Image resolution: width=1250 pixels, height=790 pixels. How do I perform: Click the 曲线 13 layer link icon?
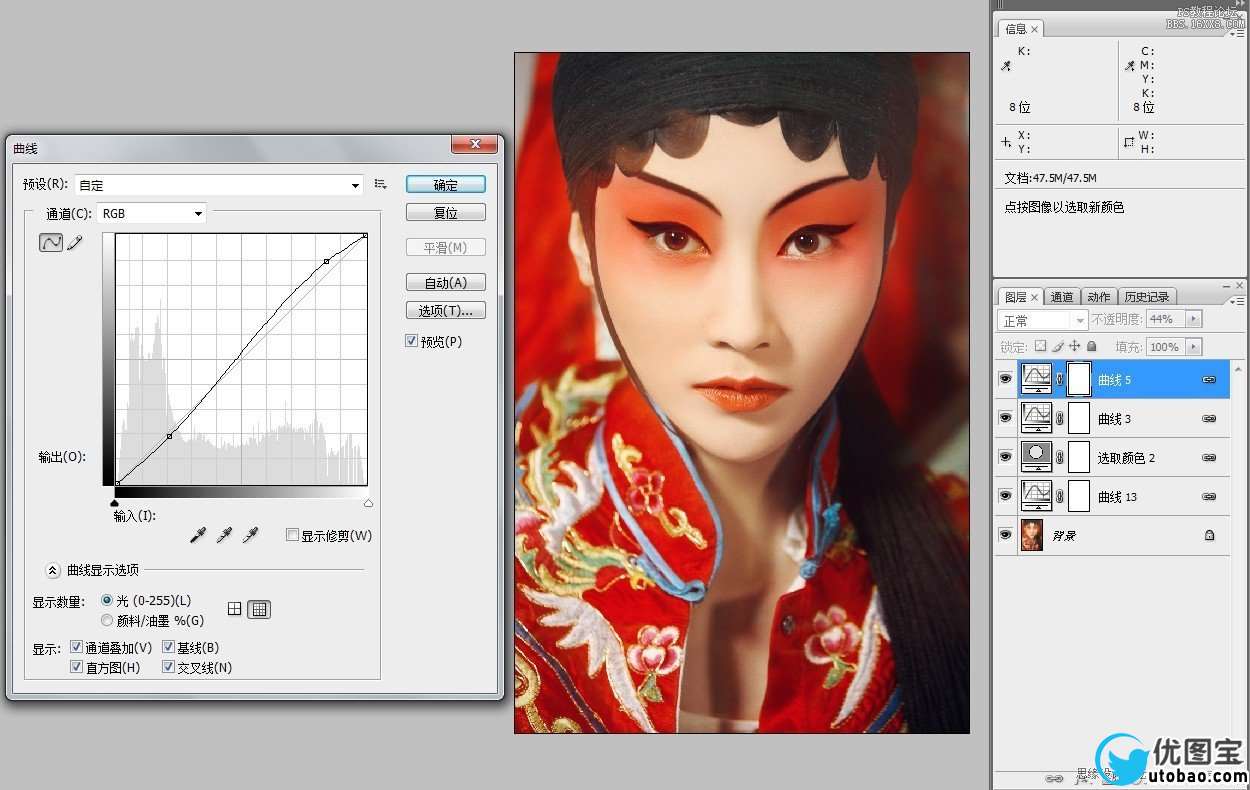coord(1209,497)
